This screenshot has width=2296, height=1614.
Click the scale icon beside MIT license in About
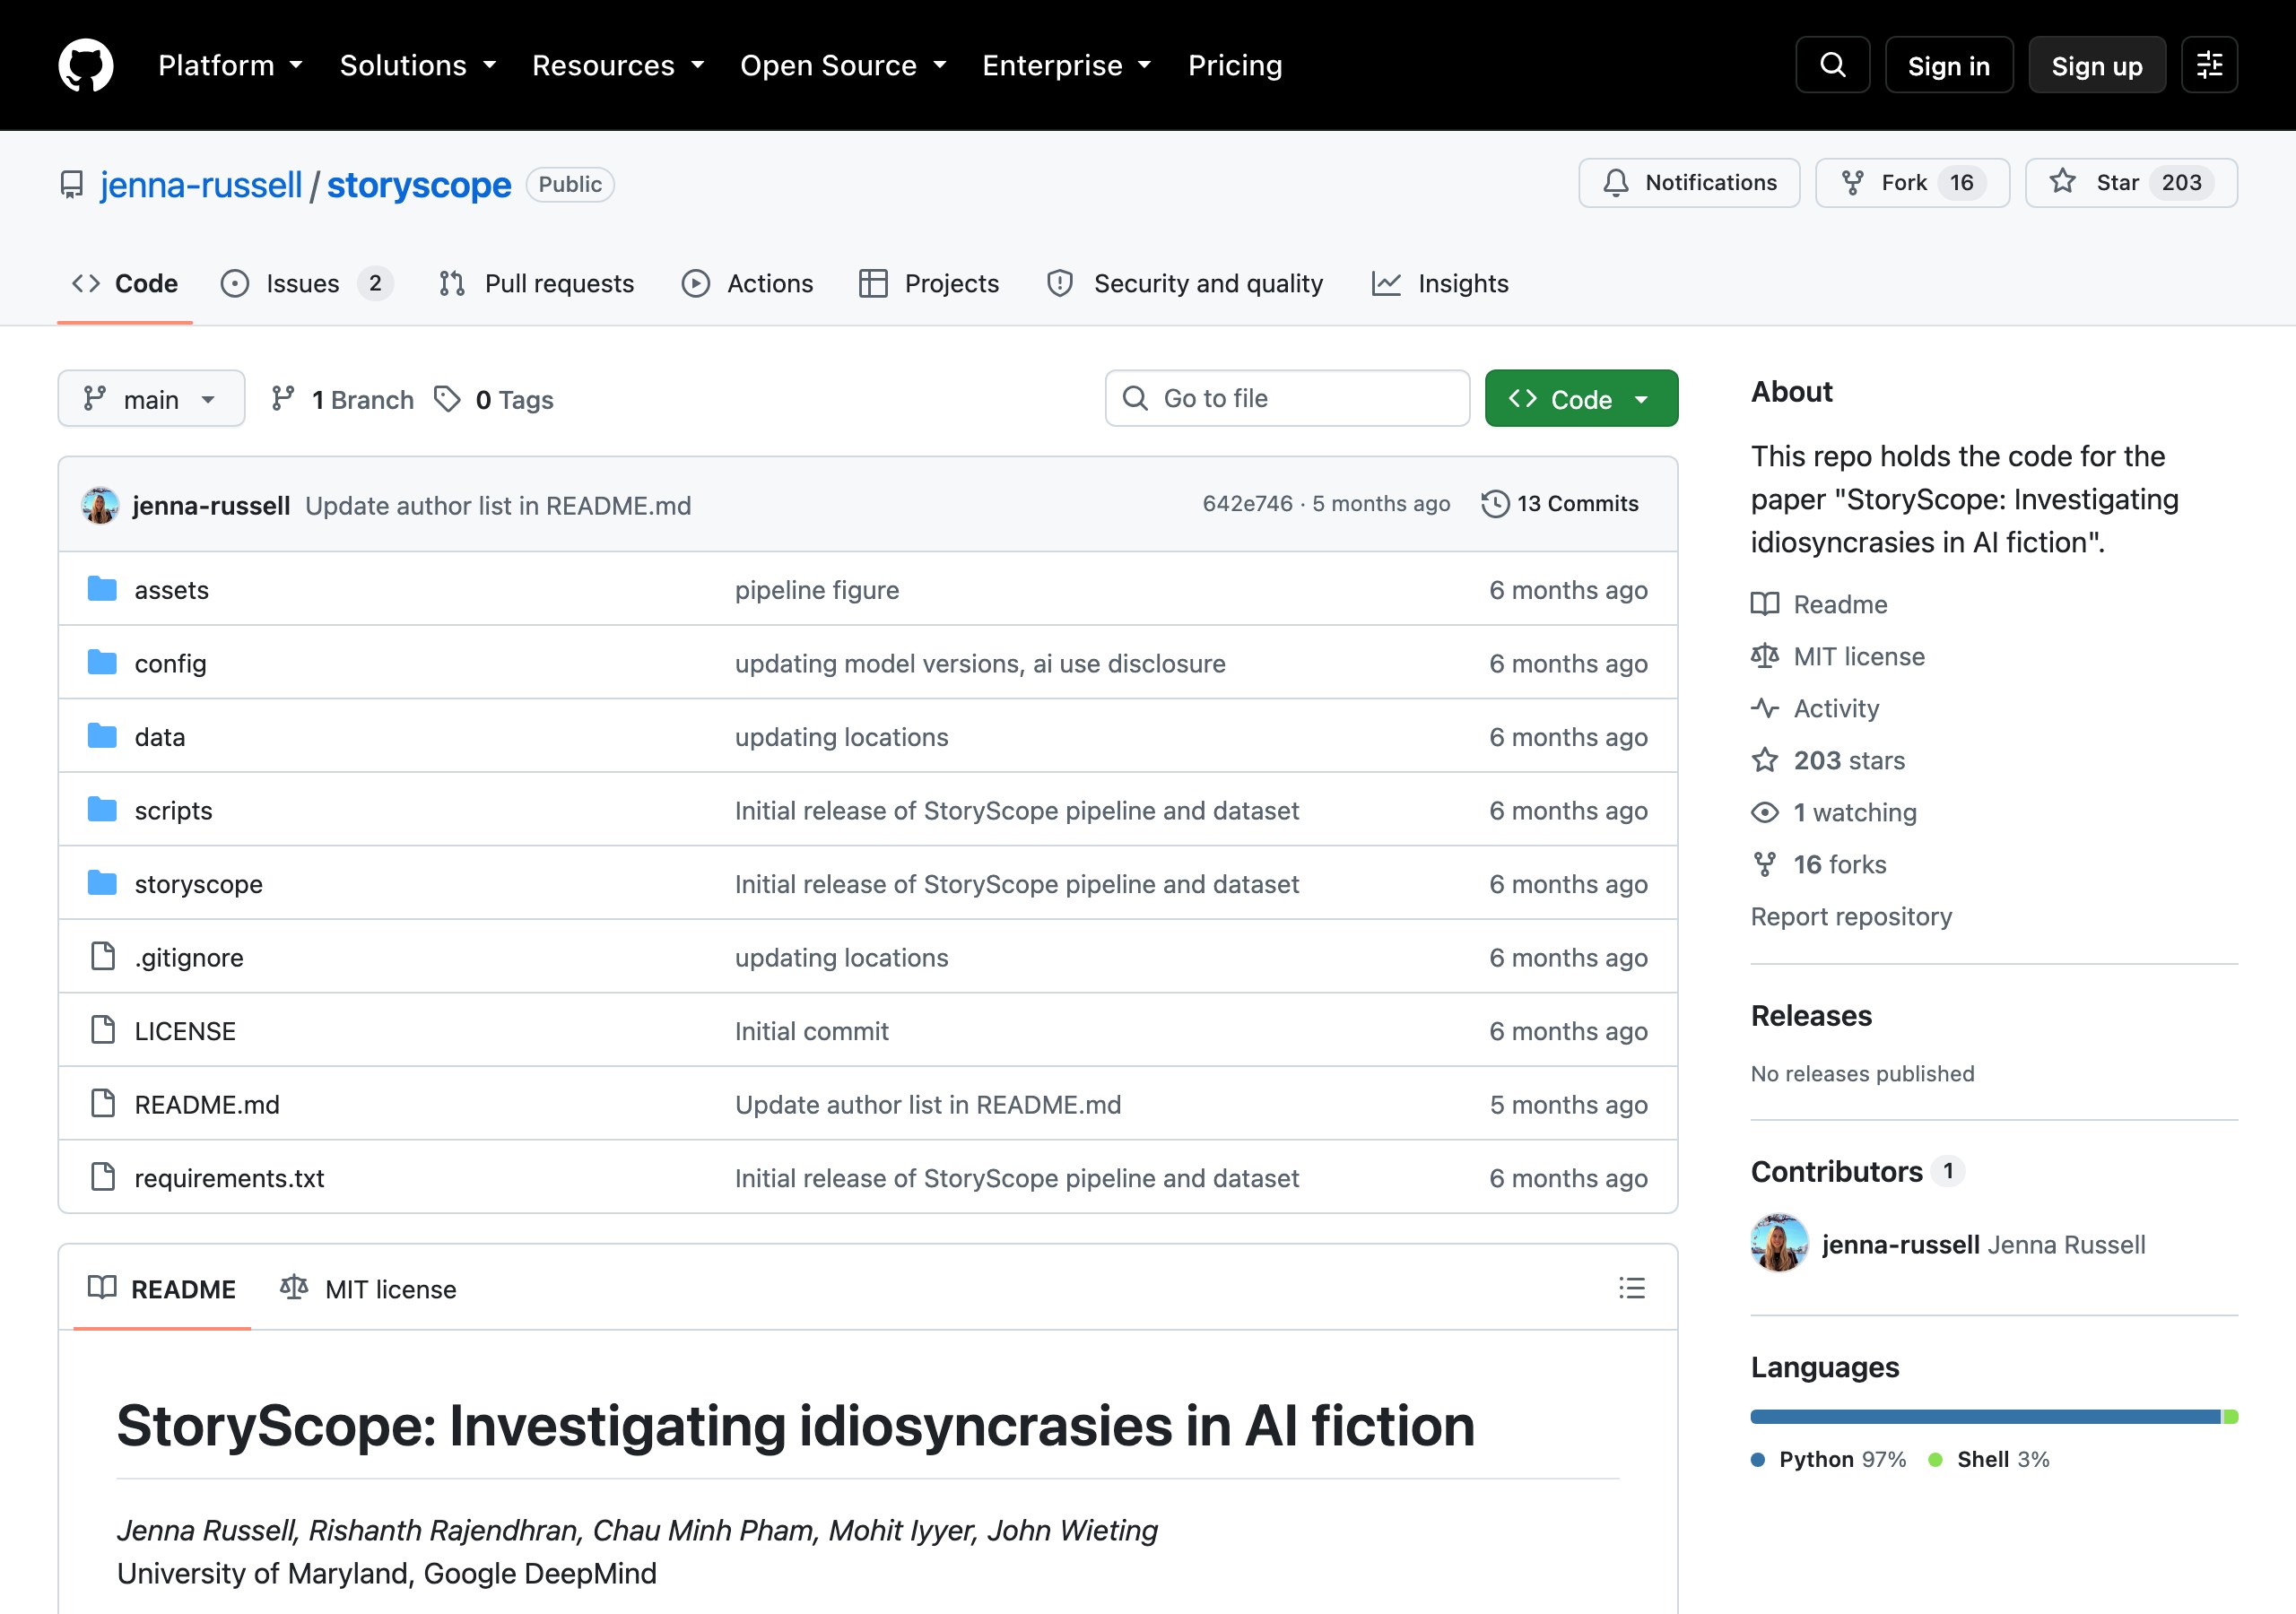(1765, 656)
